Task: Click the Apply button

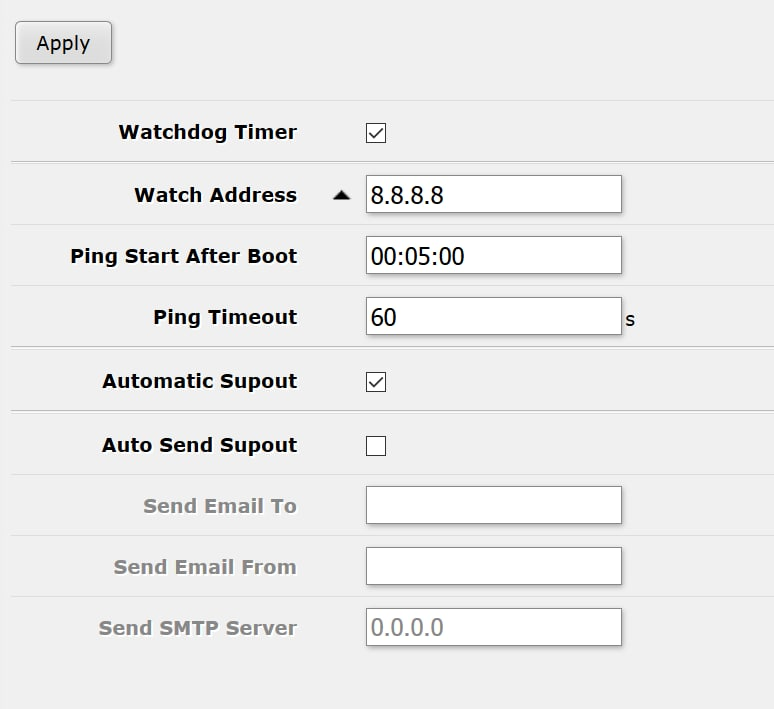Action: pyautogui.click(x=63, y=42)
